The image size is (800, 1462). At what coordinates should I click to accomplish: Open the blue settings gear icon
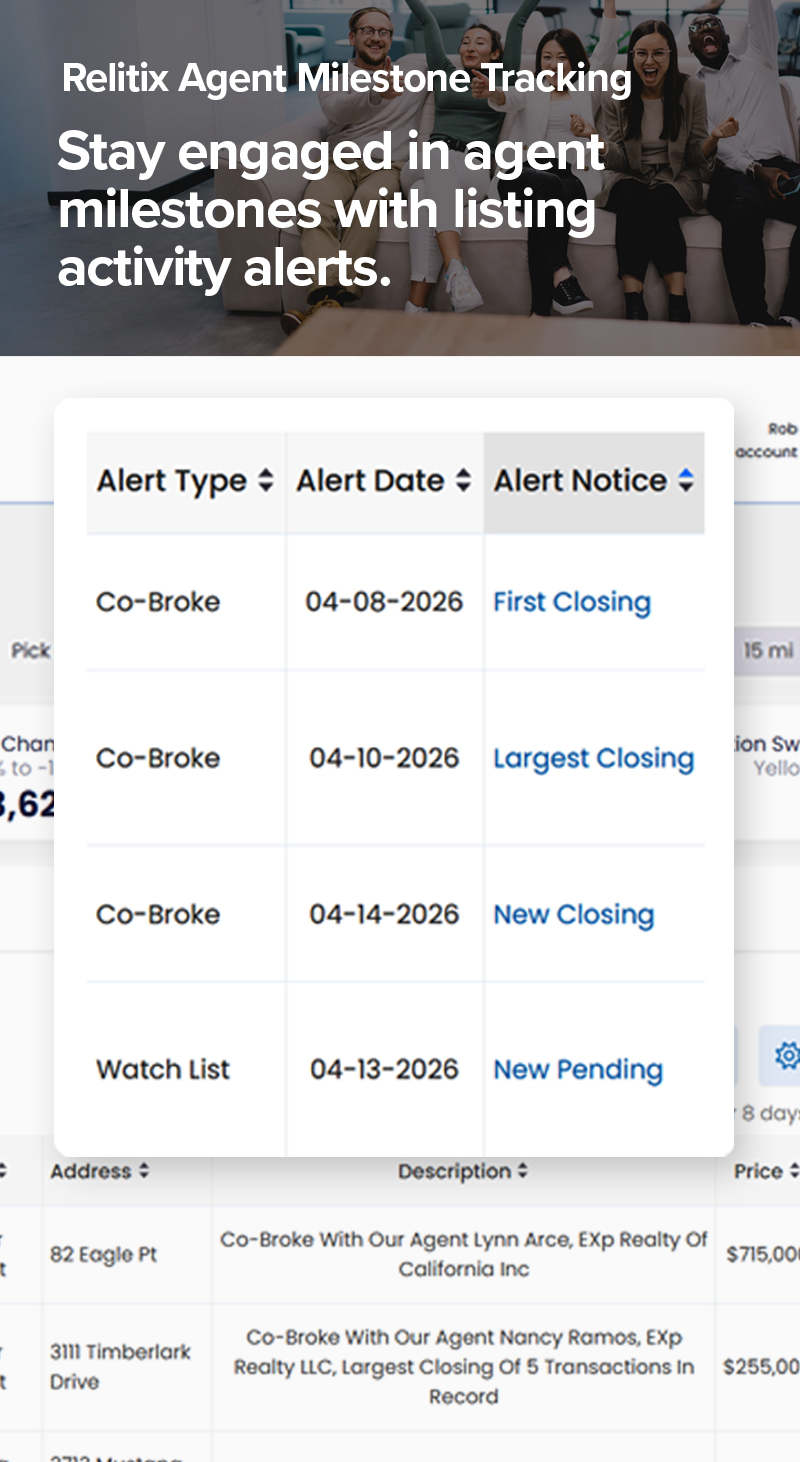[x=788, y=1056]
